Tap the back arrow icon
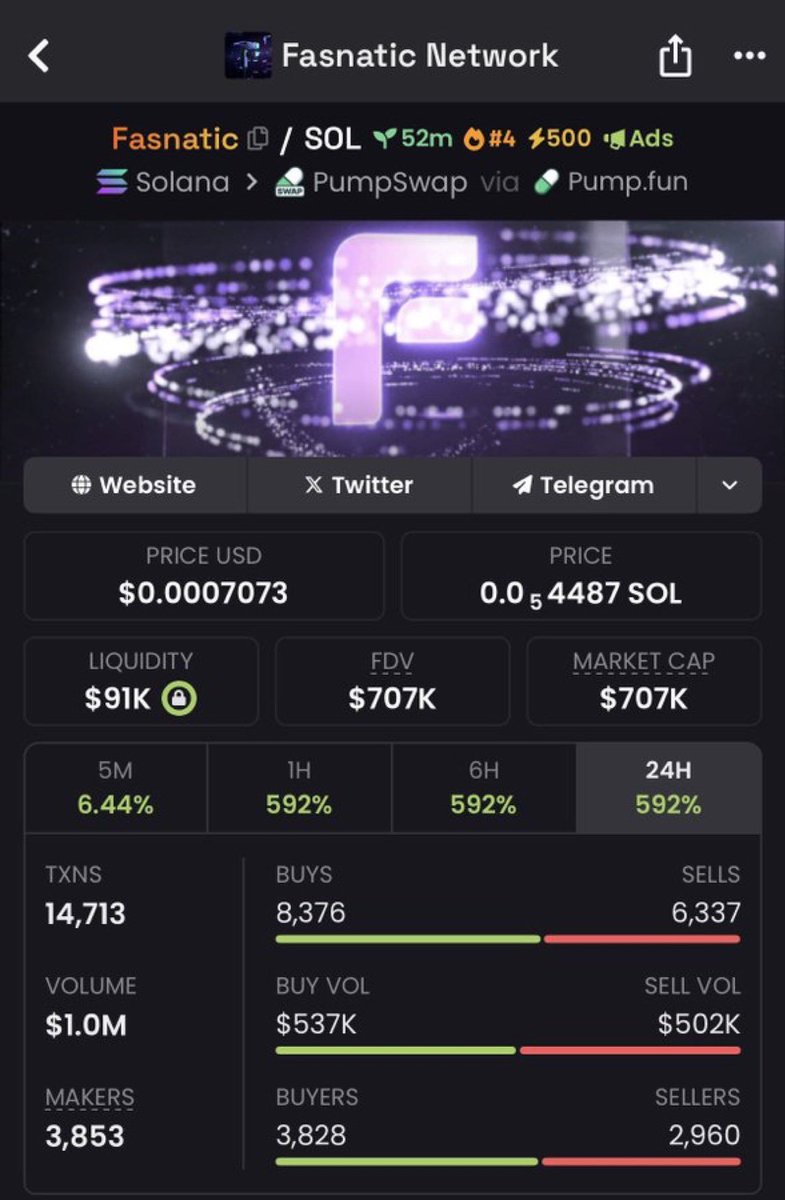Viewport: 785px width, 1200px height. pos(39,56)
